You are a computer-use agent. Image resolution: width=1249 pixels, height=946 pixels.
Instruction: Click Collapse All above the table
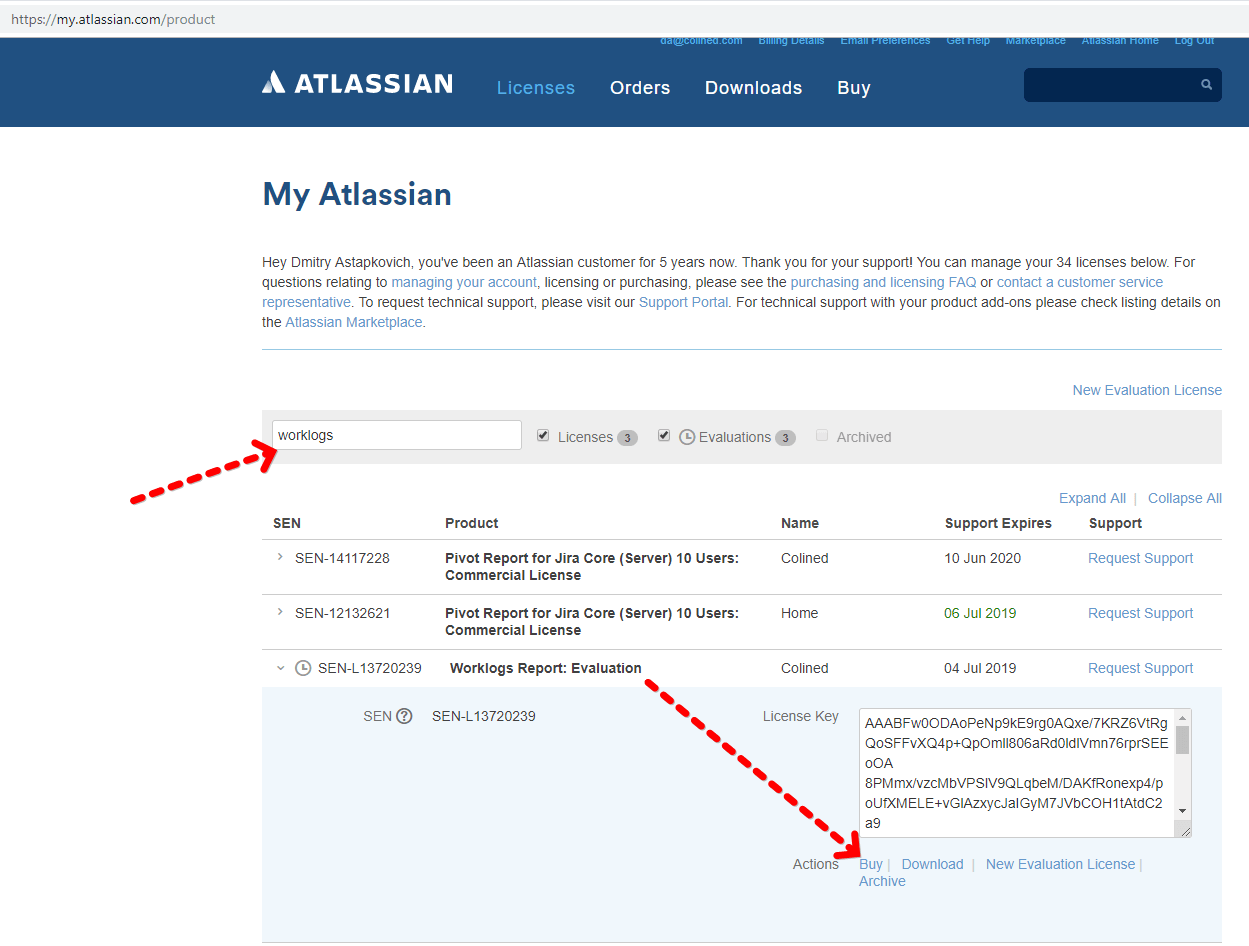tap(1185, 498)
